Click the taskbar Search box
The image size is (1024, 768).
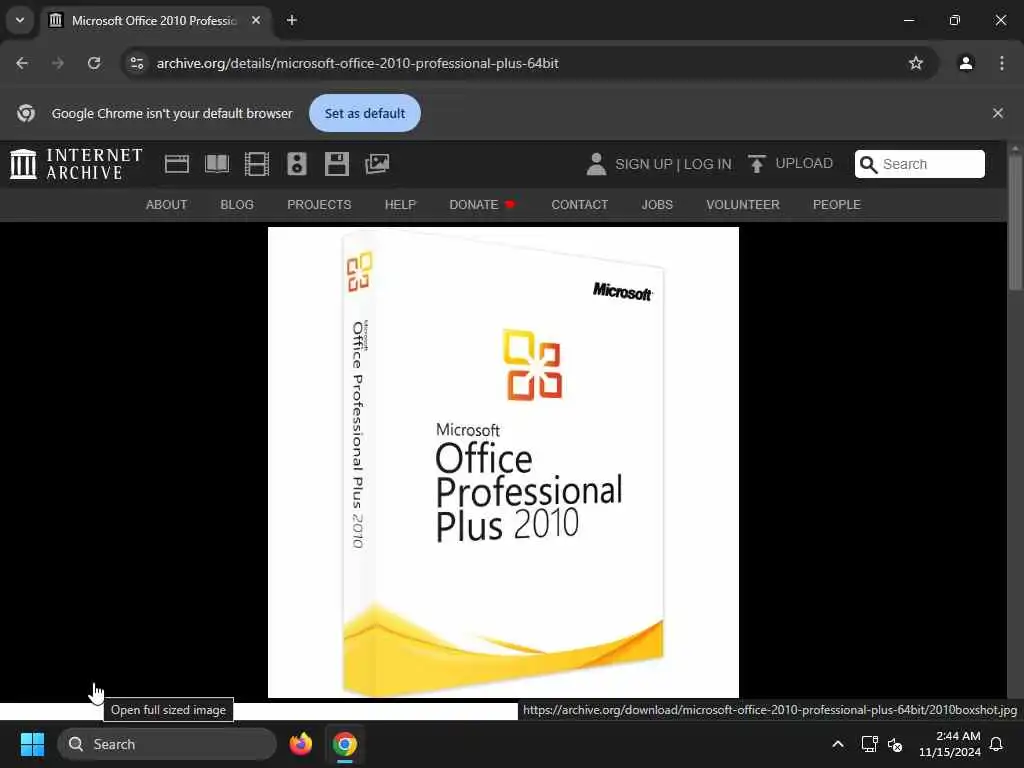(167, 744)
